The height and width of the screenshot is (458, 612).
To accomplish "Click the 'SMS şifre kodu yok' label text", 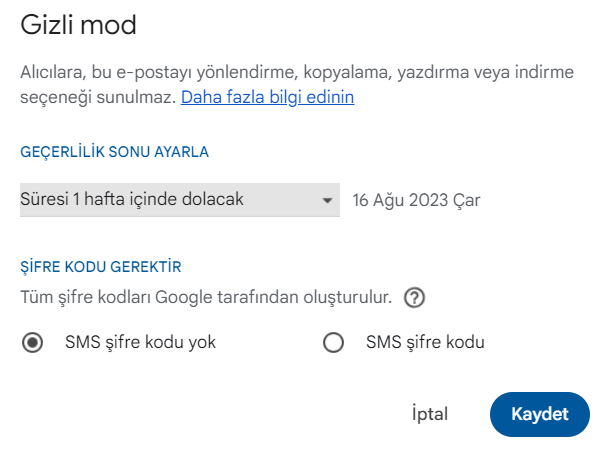I will tap(140, 343).
